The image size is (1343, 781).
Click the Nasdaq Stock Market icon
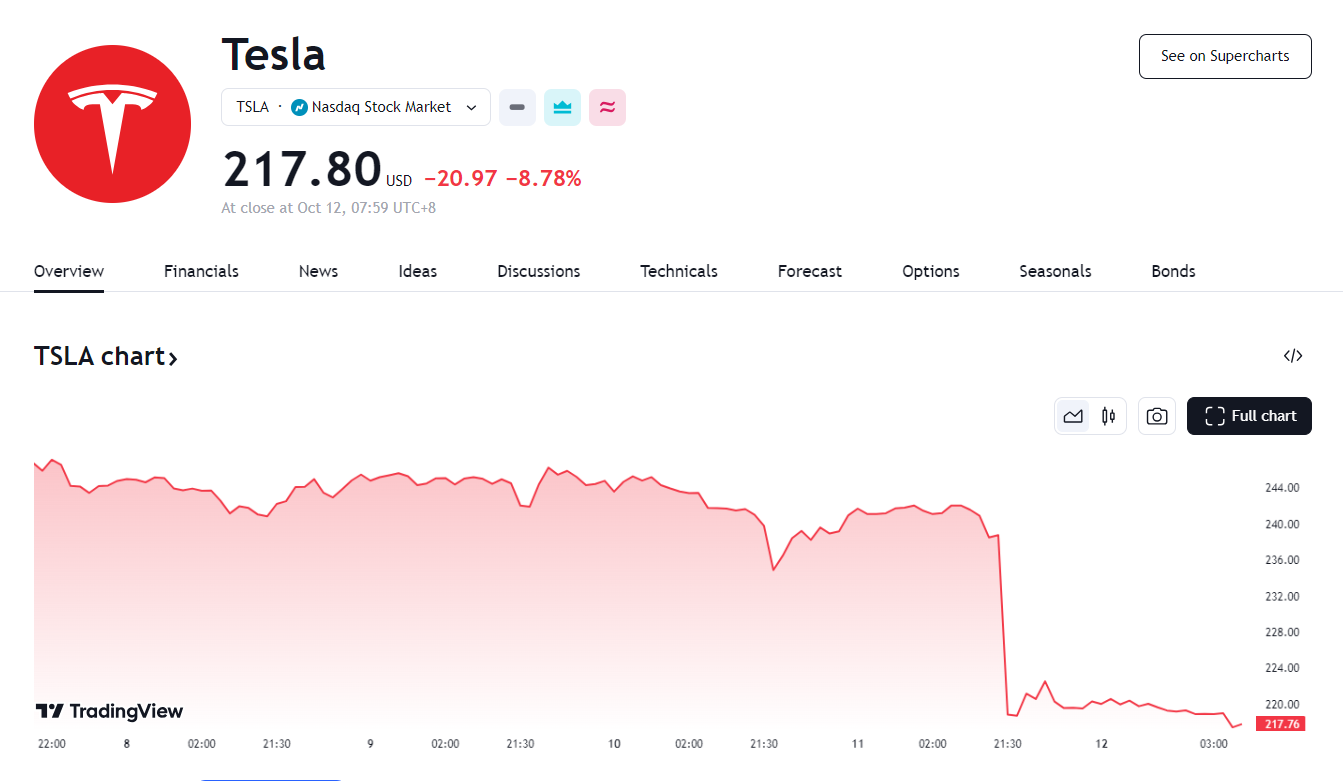(x=299, y=107)
